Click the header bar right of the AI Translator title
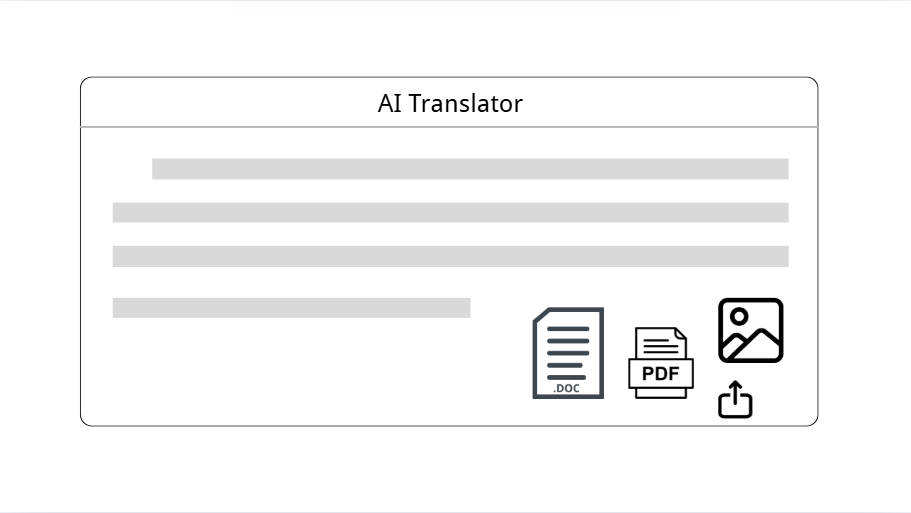The height and width of the screenshot is (513, 911). click(x=670, y=102)
